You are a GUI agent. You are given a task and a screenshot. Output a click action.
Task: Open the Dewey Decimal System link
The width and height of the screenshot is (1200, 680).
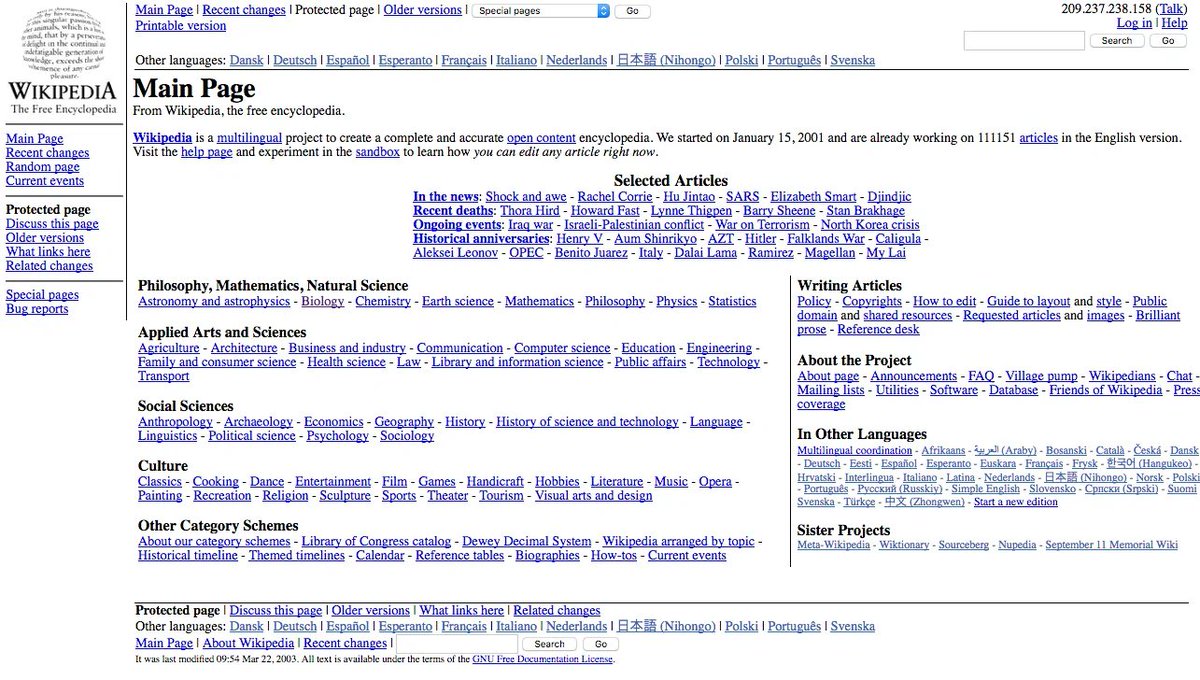coord(527,542)
